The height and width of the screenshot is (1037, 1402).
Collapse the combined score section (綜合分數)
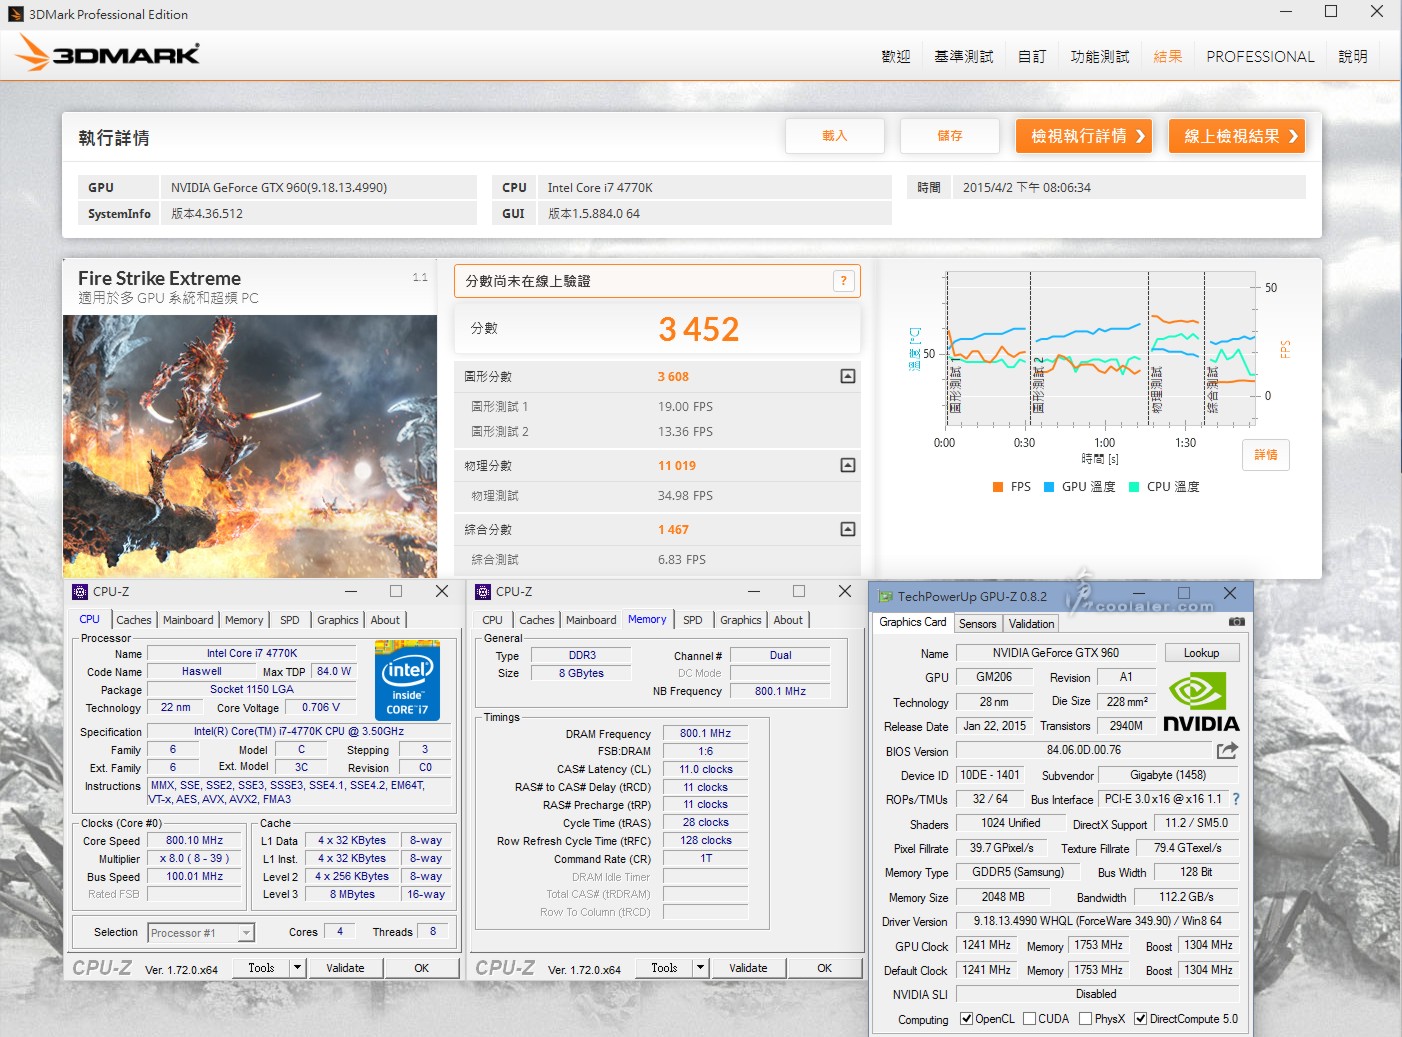(848, 529)
